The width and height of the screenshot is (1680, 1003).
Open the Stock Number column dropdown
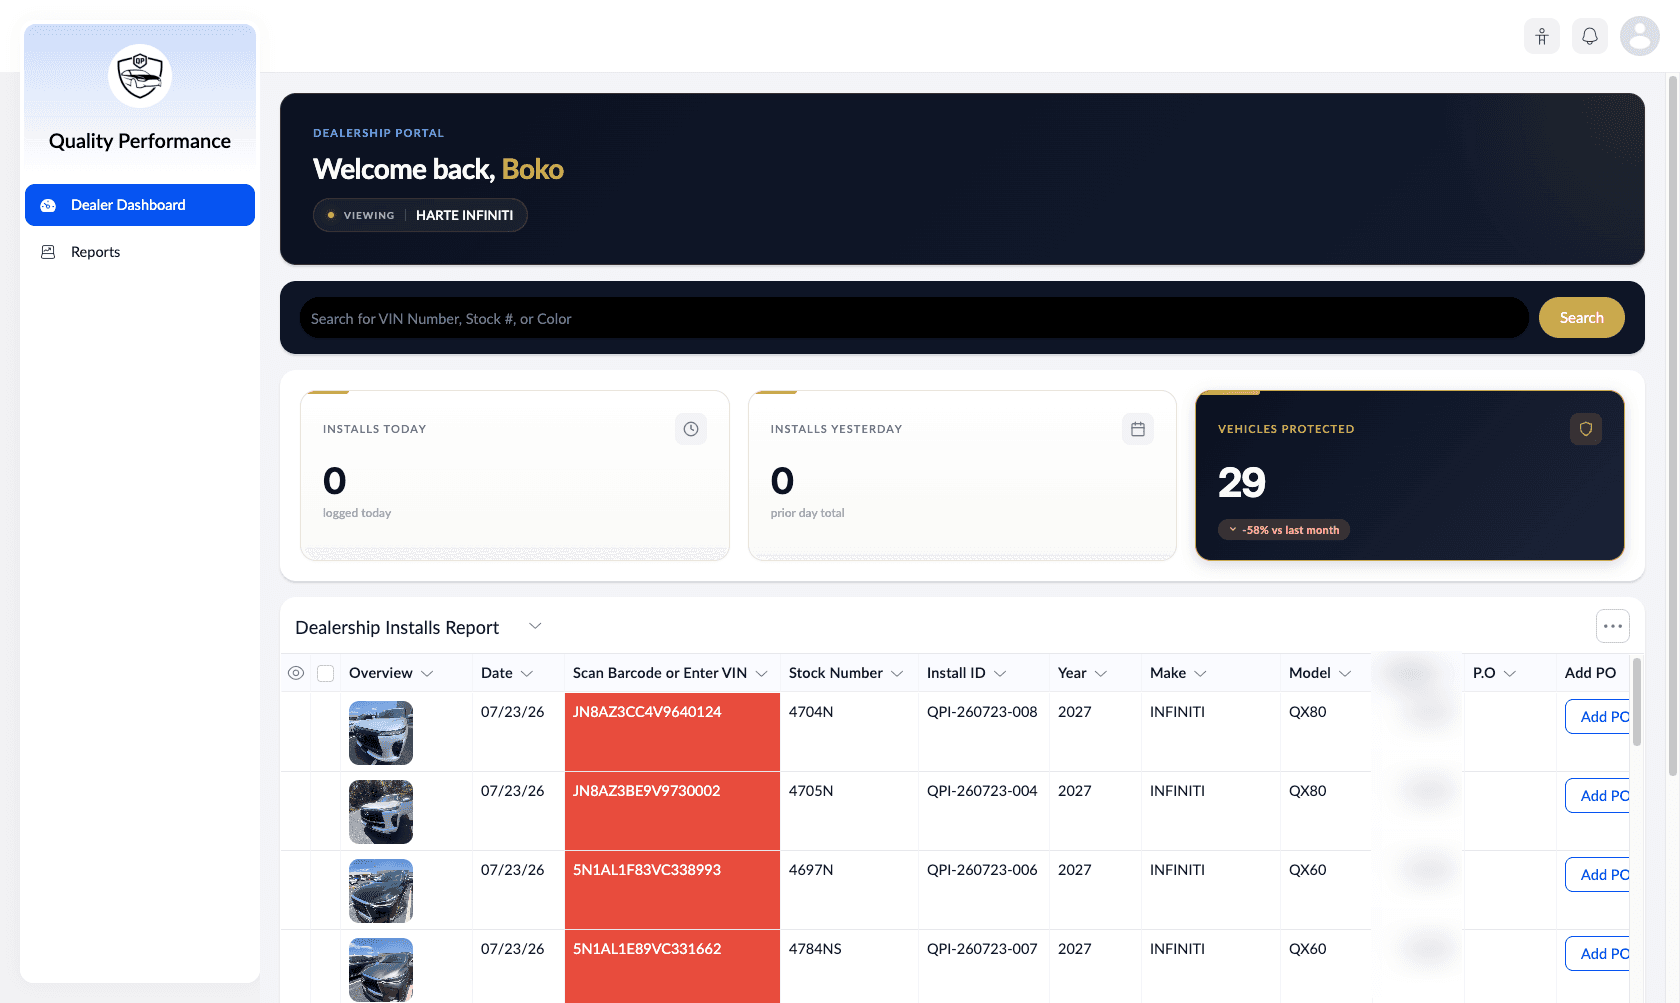(x=897, y=673)
